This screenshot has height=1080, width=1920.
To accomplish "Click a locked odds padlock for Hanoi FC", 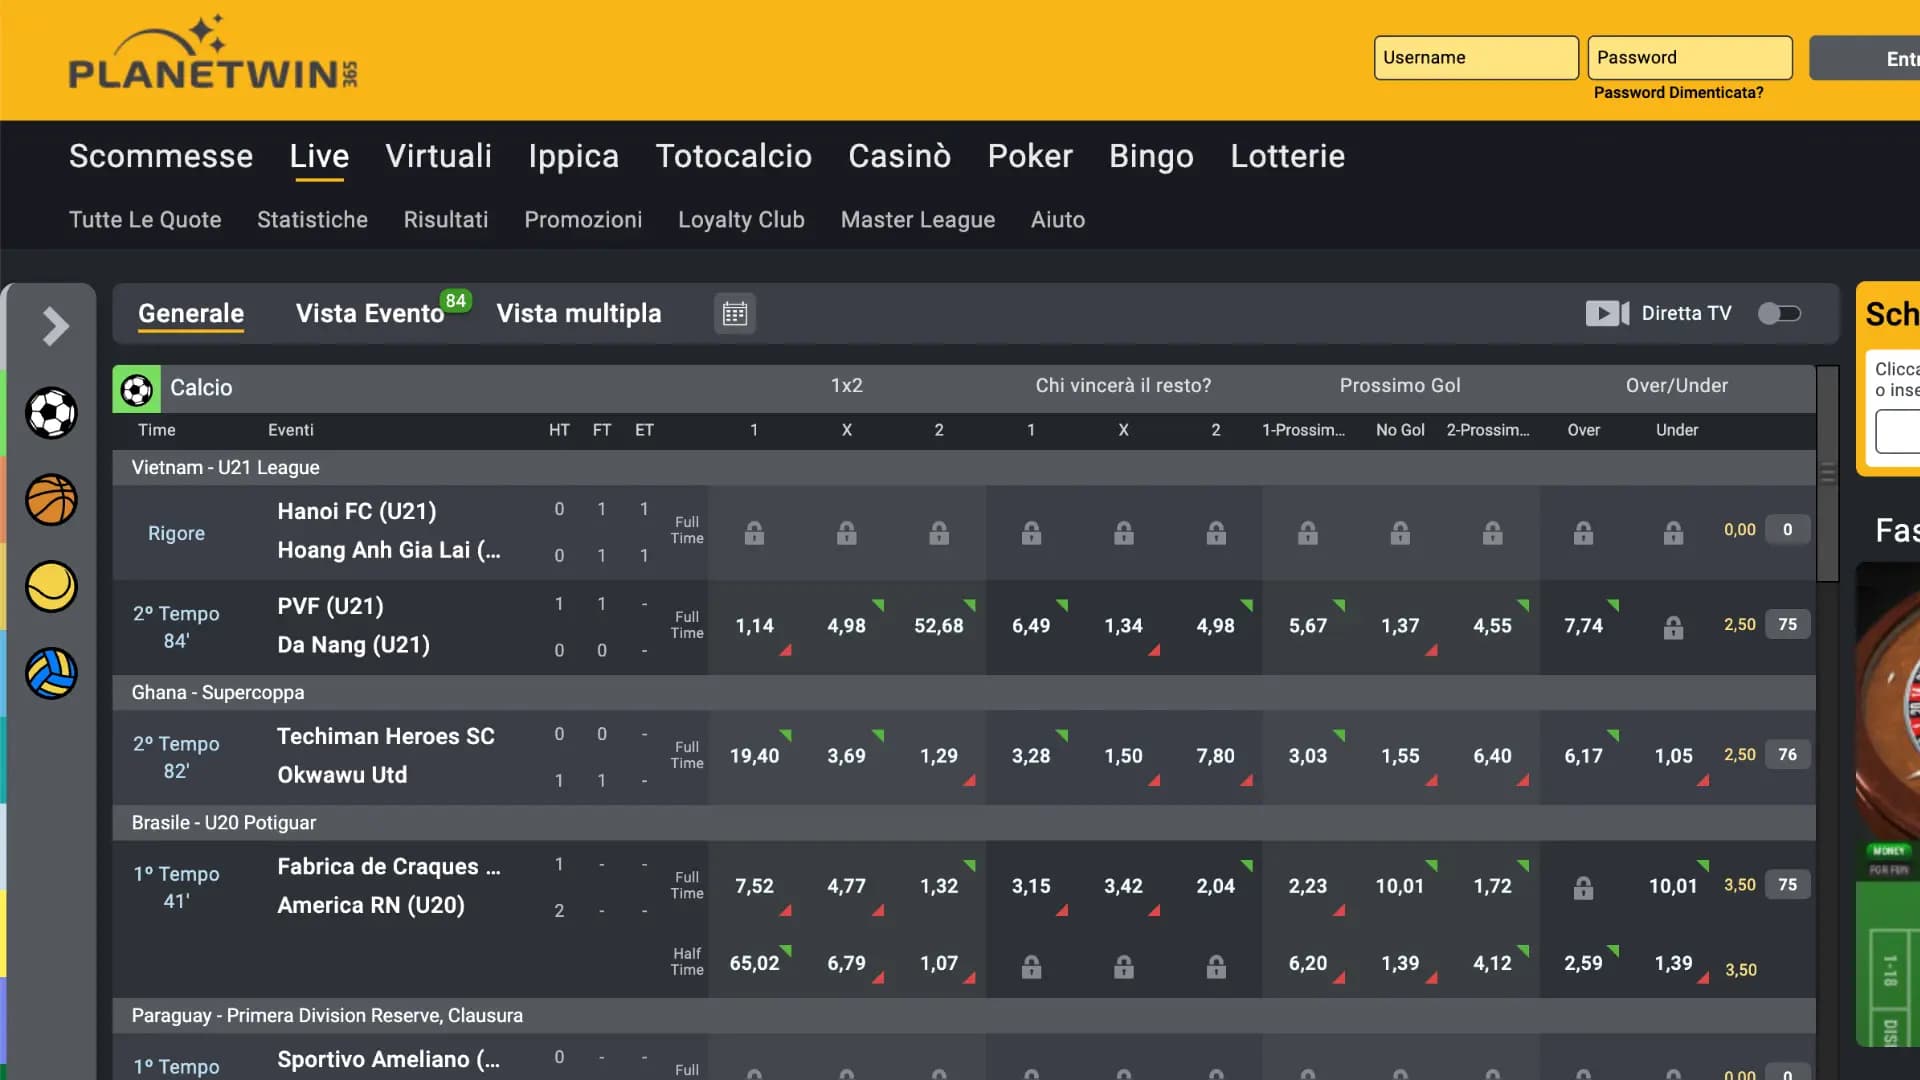I will tap(755, 533).
